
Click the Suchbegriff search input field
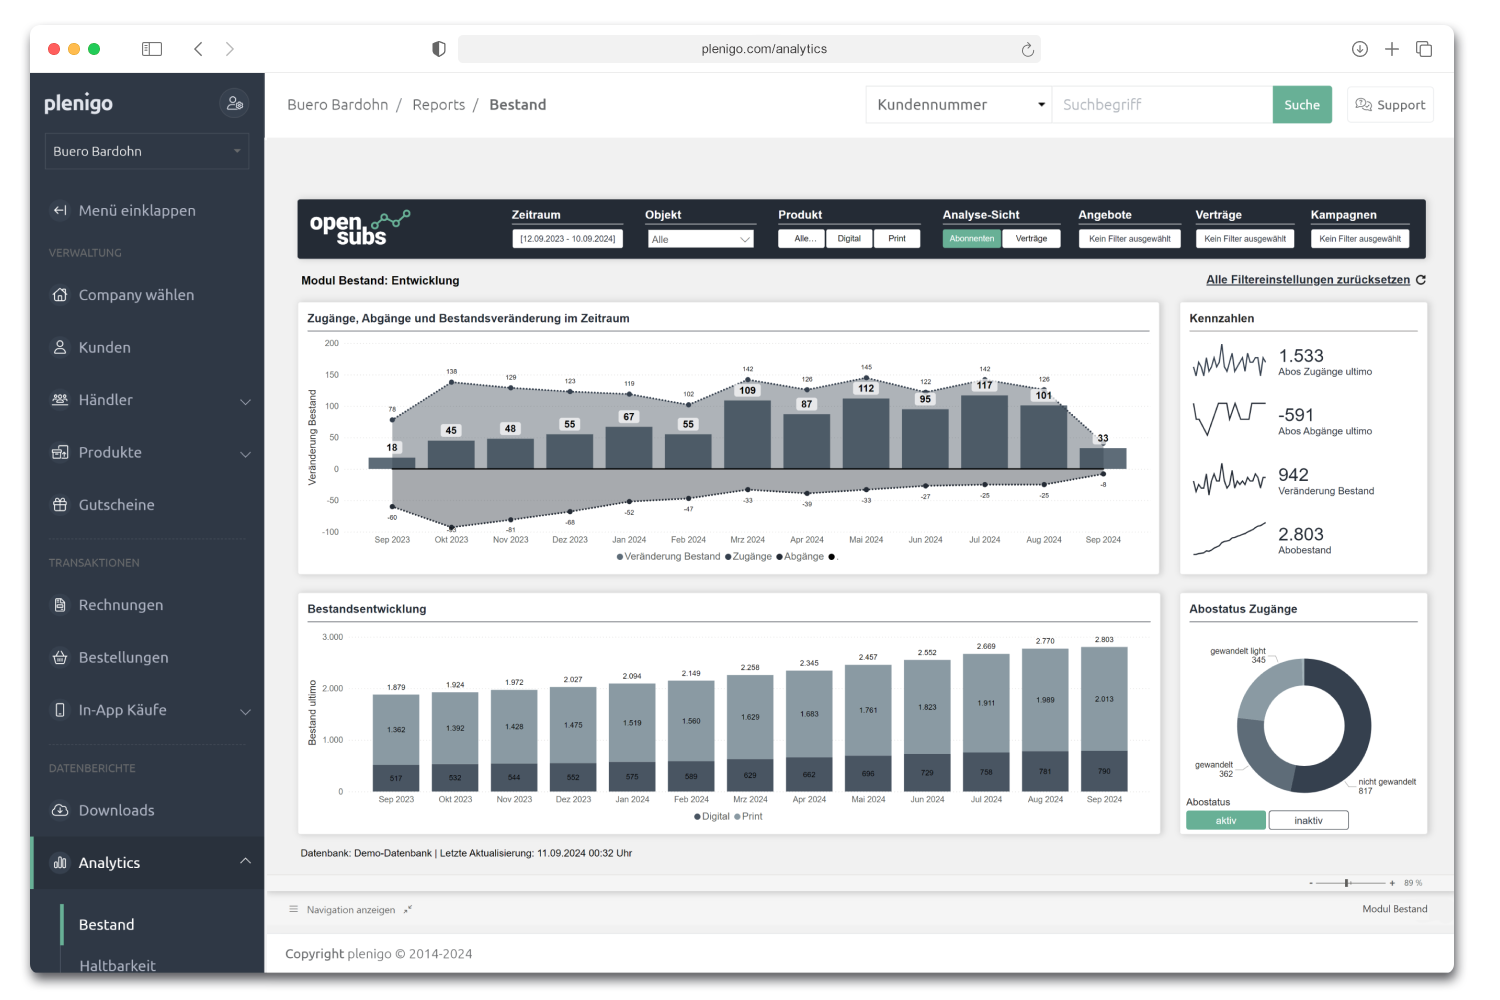(1160, 105)
